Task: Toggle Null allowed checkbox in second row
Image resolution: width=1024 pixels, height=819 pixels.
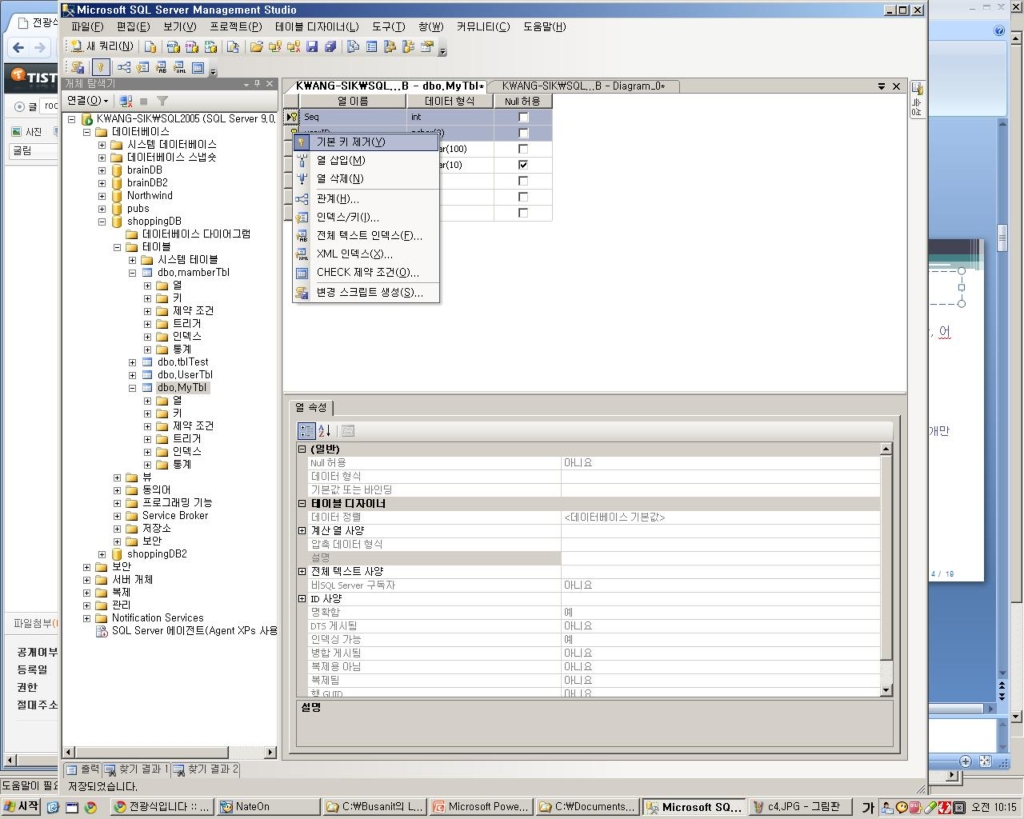Action: 523,133
